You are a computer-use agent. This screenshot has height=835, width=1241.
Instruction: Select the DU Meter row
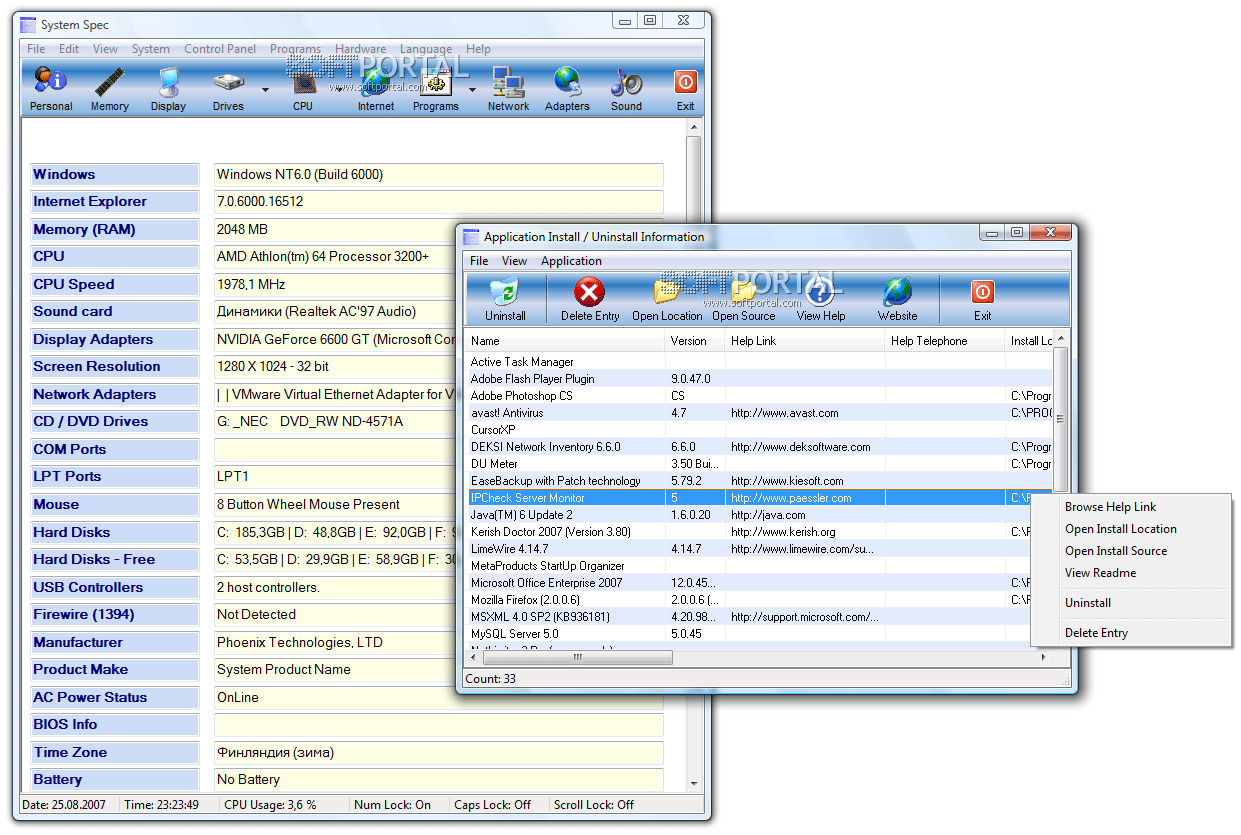760,464
